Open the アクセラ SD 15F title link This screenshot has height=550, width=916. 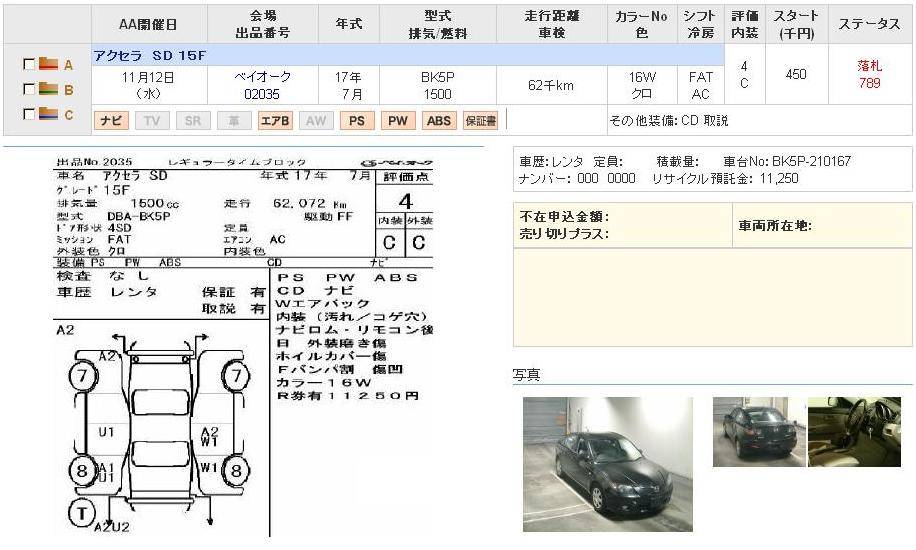150,56
